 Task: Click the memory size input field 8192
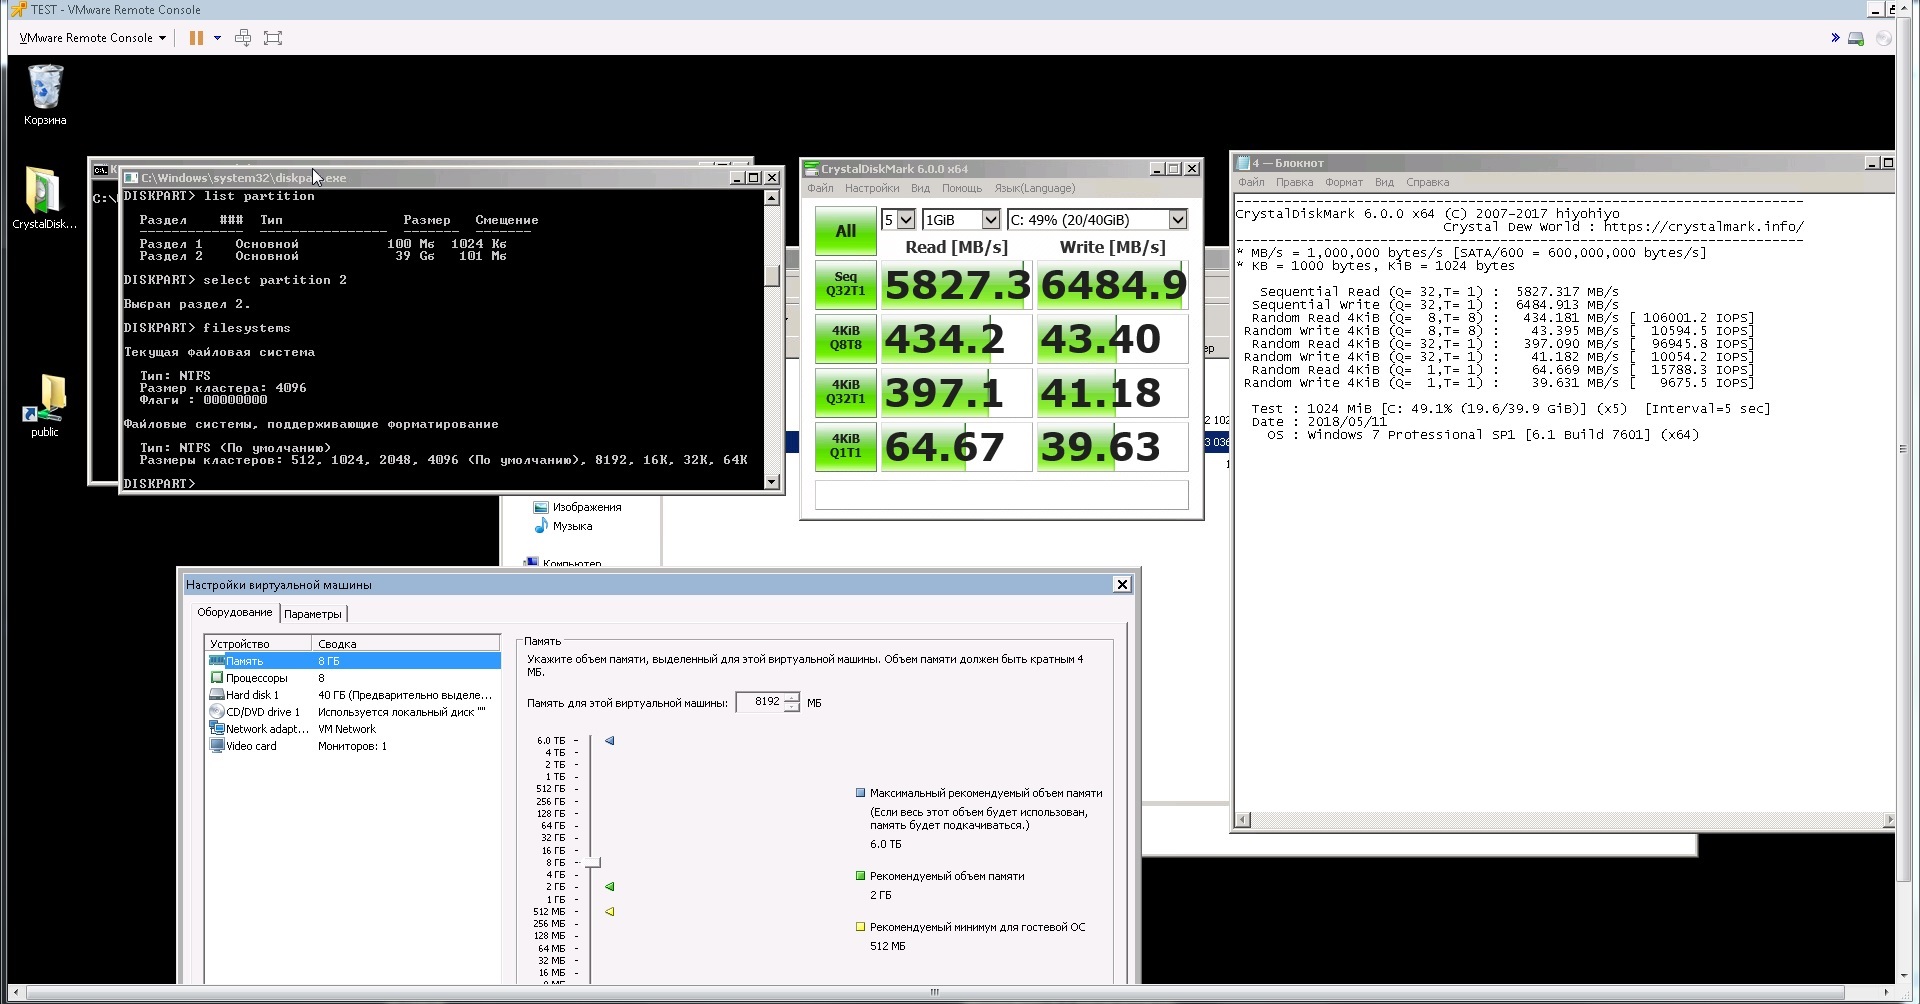(x=760, y=702)
